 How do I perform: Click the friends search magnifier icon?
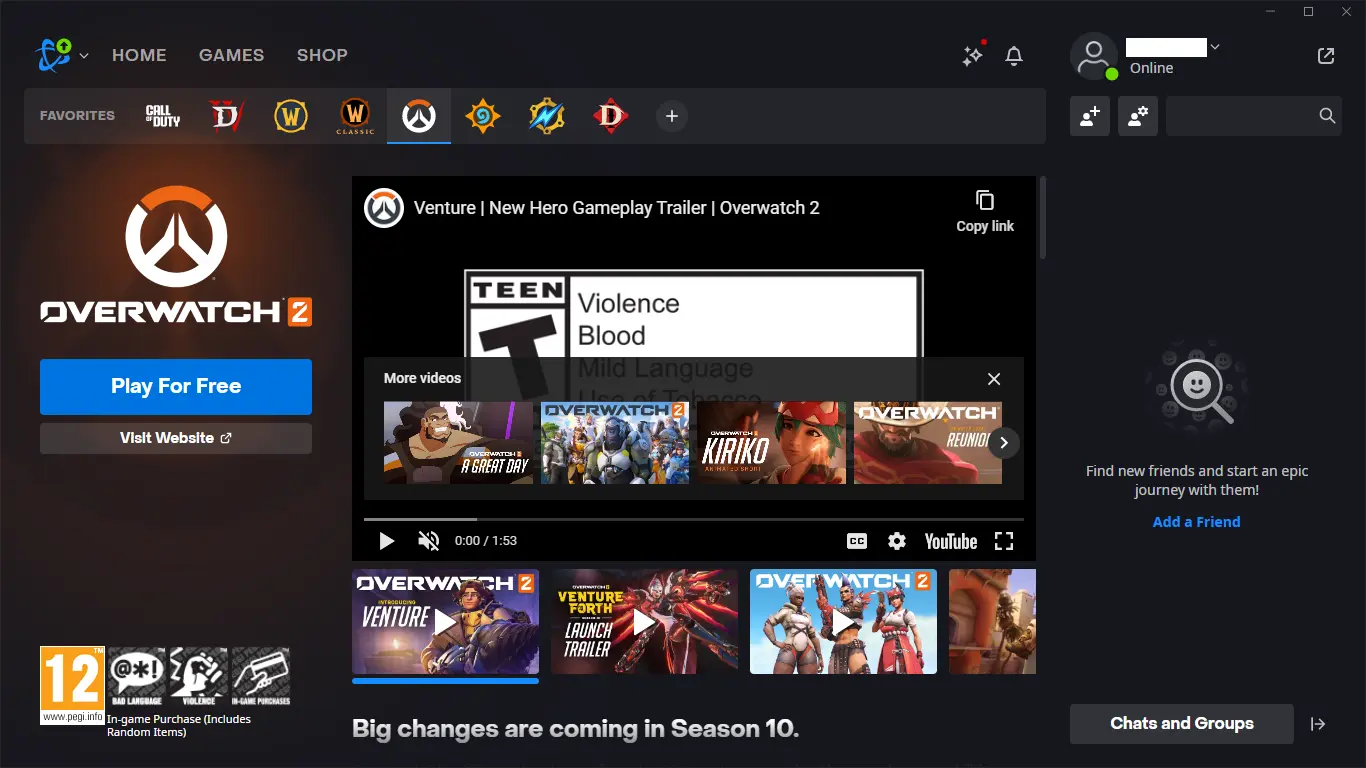click(1327, 116)
